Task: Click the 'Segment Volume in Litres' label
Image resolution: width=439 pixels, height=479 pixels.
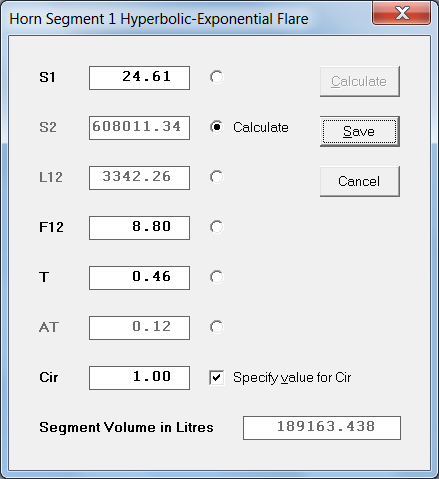Action: pos(126,427)
